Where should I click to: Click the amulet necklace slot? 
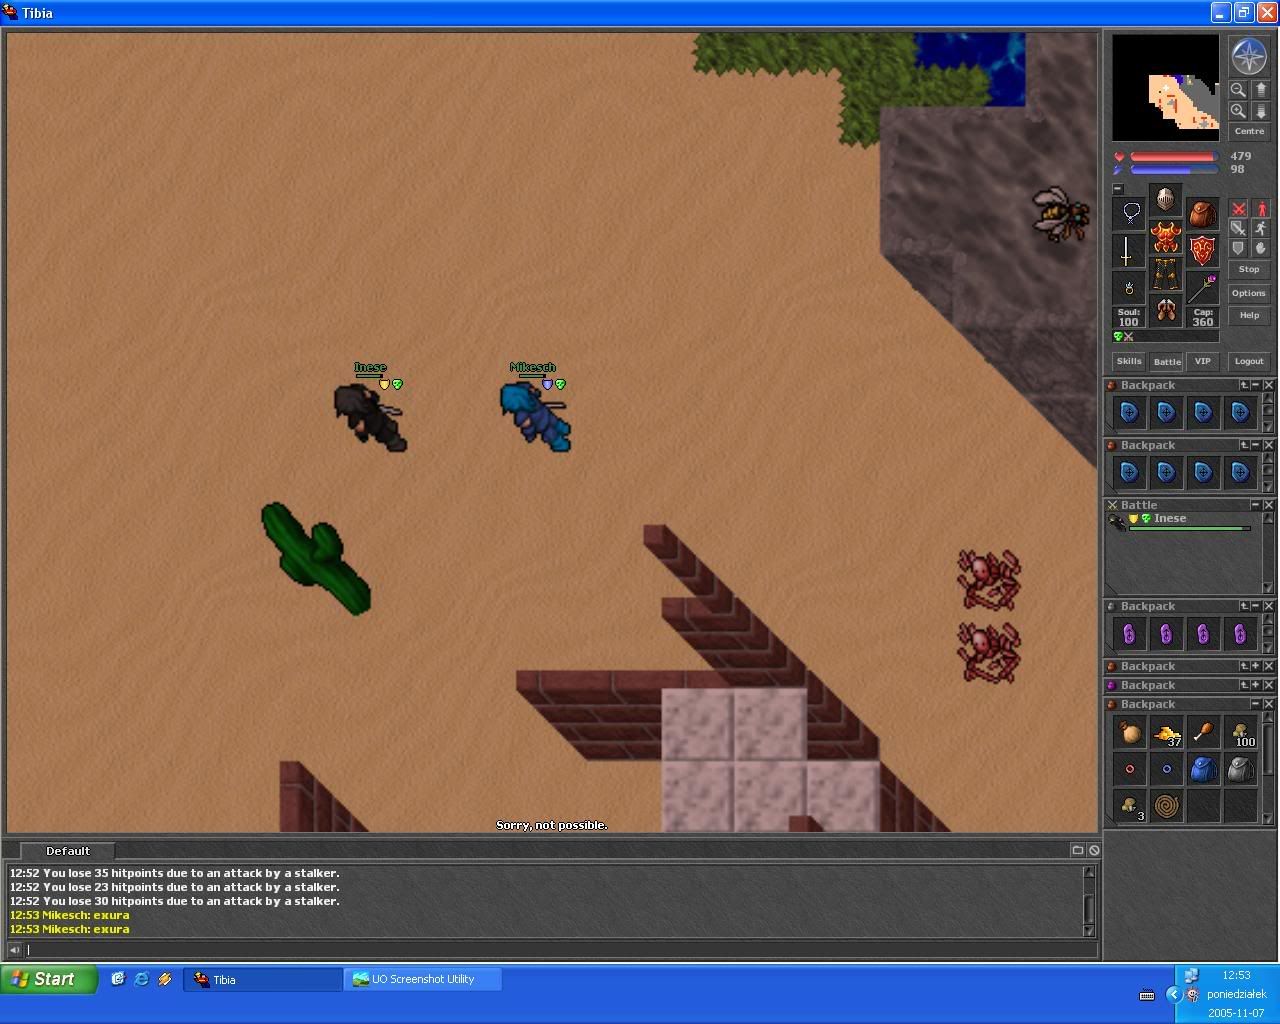pyautogui.click(x=1129, y=213)
